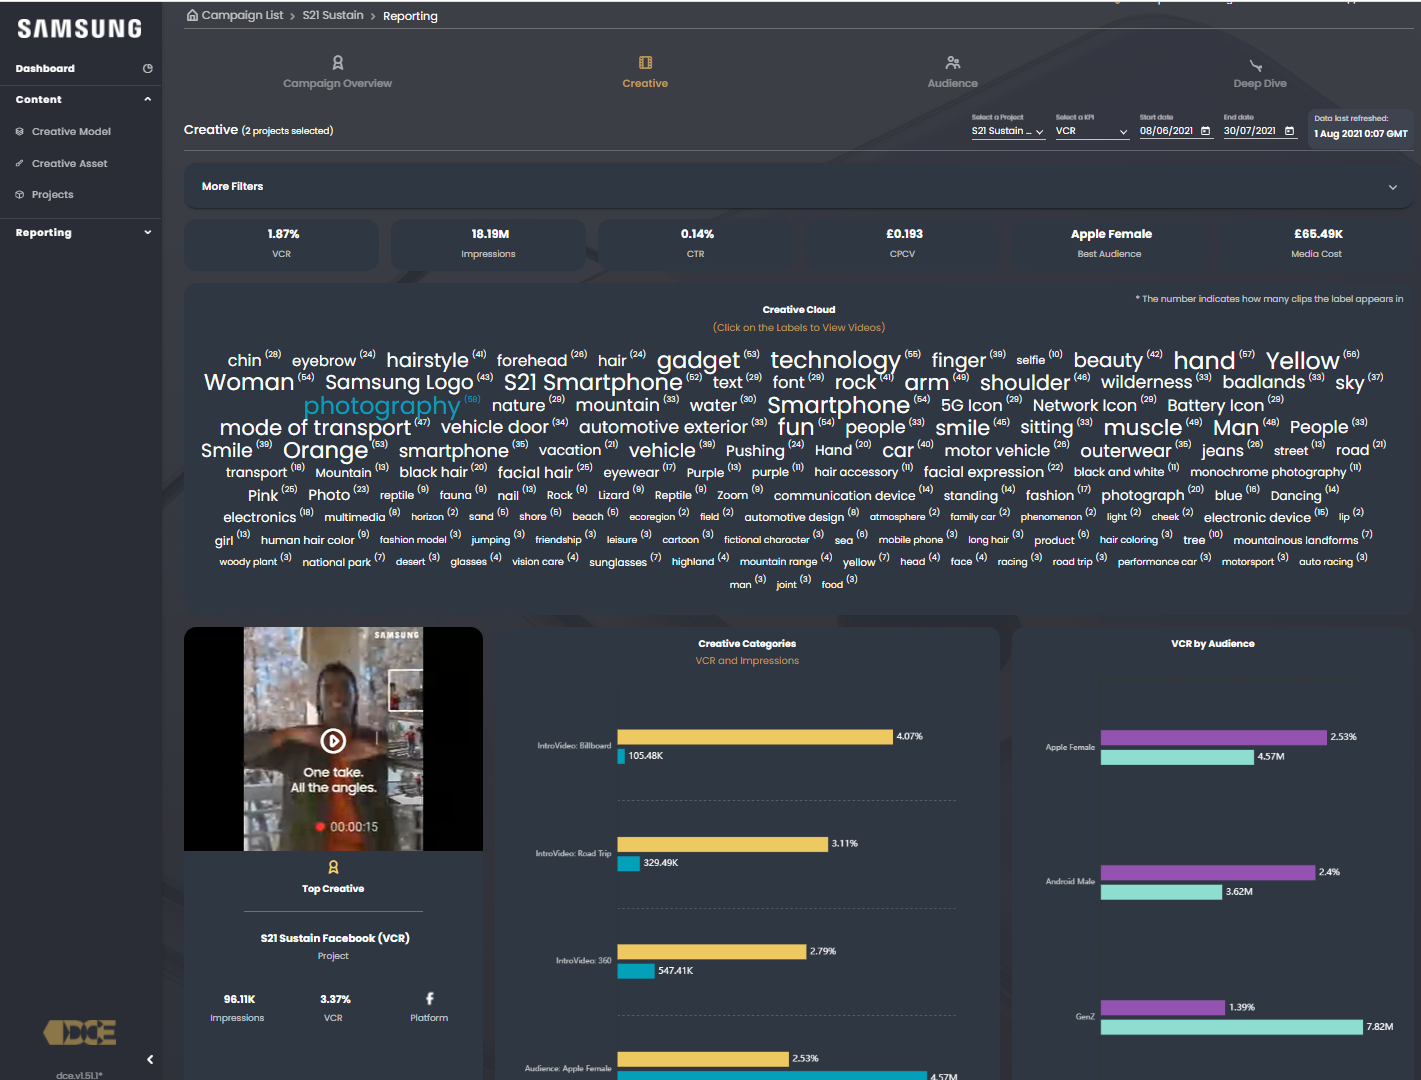1421x1080 pixels.
Task: Play the top creative video
Action: pyautogui.click(x=333, y=740)
